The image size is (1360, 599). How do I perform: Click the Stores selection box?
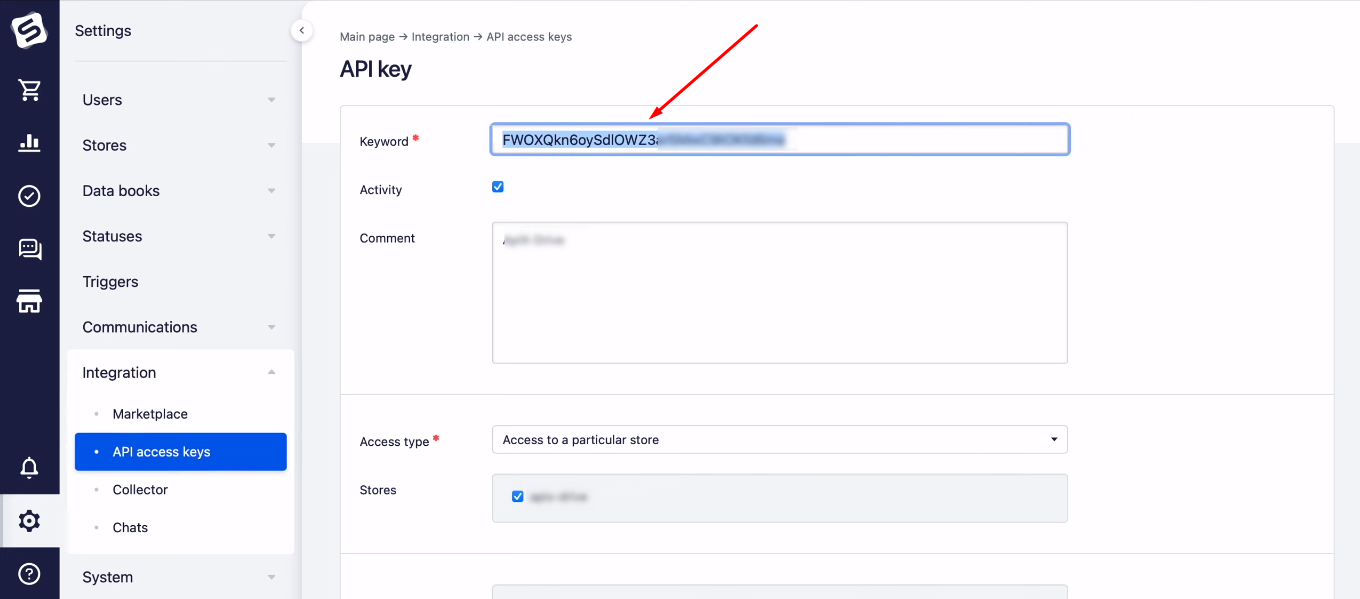[x=780, y=498]
